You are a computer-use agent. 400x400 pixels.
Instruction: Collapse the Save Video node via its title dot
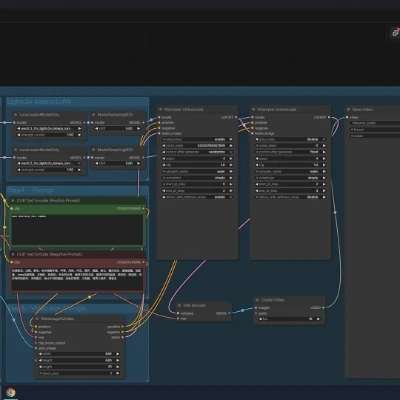[348, 109]
